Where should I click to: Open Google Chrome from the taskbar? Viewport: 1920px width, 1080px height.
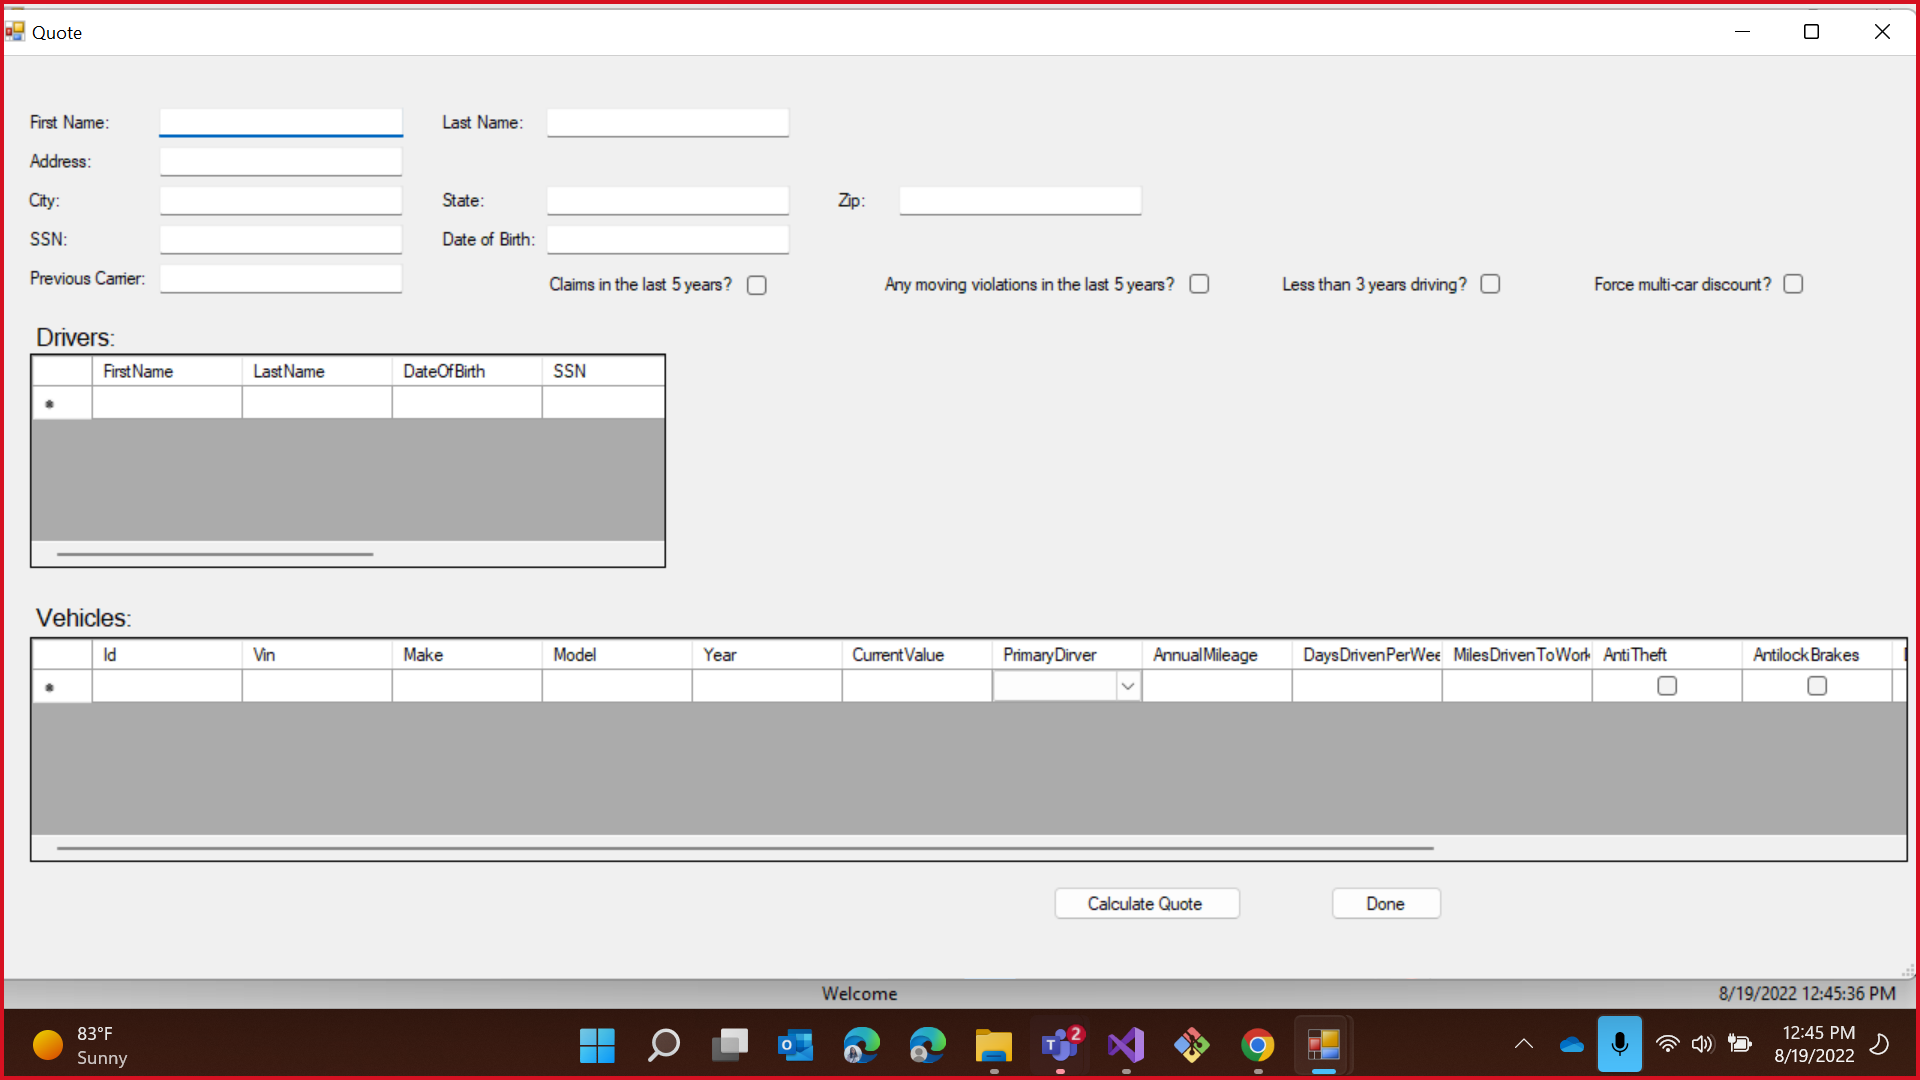(x=1257, y=1046)
